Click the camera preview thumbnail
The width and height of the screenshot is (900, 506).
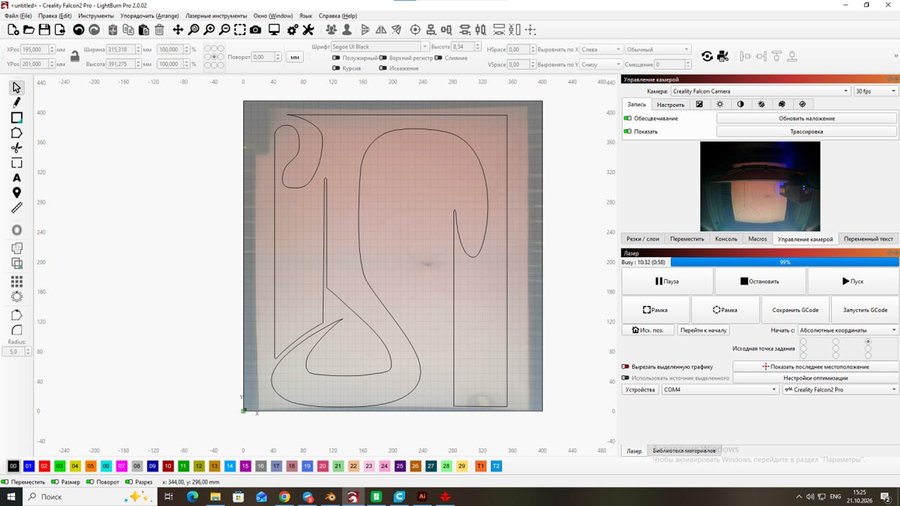tap(760, 186)
